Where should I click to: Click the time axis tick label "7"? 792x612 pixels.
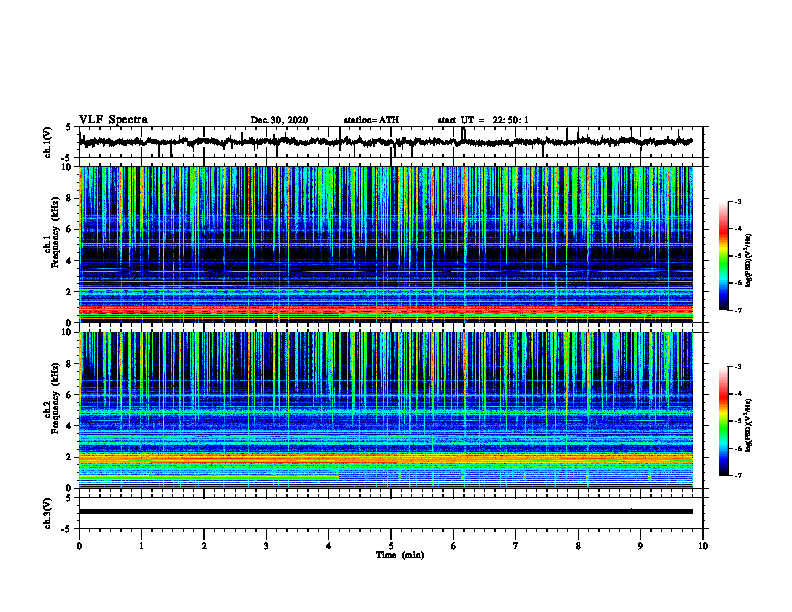(516, 546)
